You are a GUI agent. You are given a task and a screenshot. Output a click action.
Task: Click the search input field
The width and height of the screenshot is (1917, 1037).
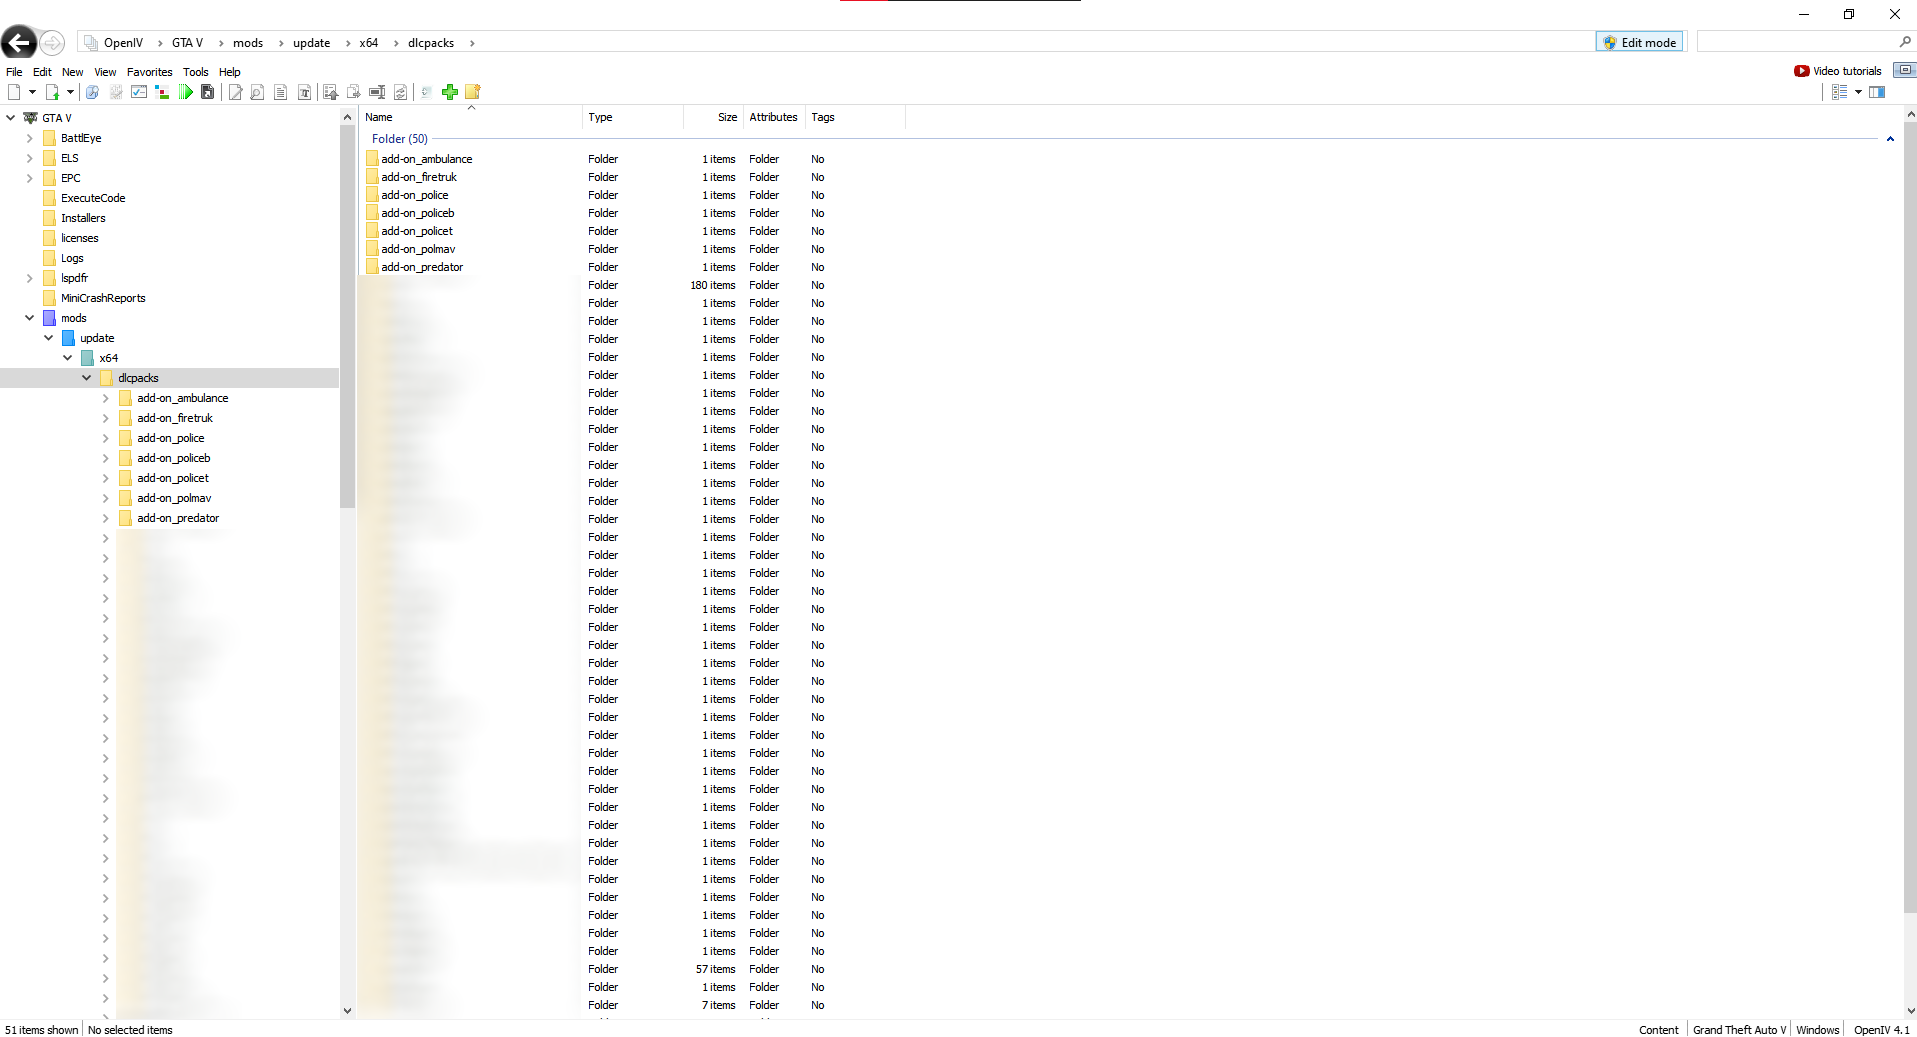coord(1796,42)
